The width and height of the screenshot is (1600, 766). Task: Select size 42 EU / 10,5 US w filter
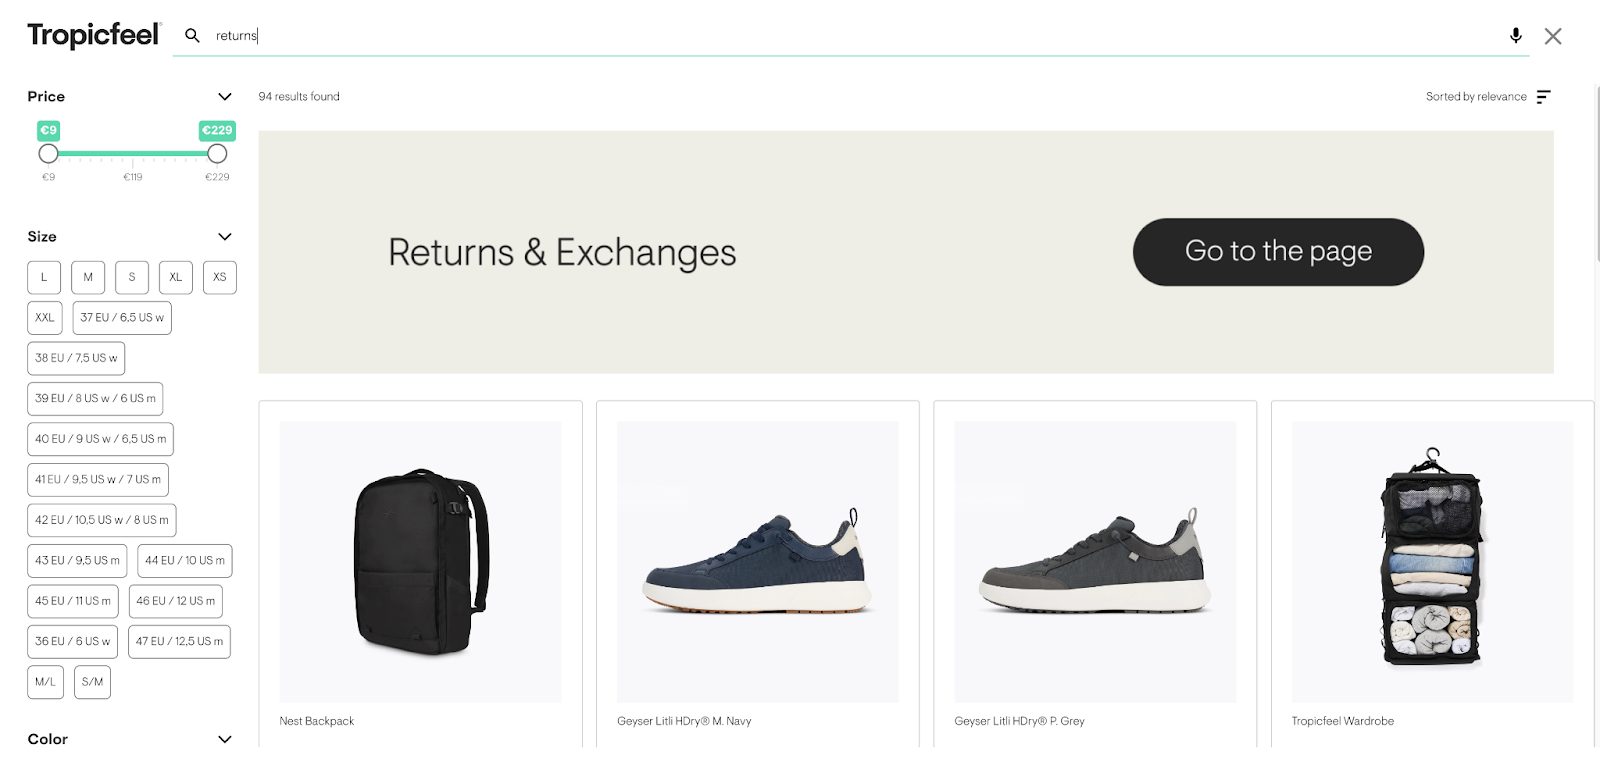102,520
